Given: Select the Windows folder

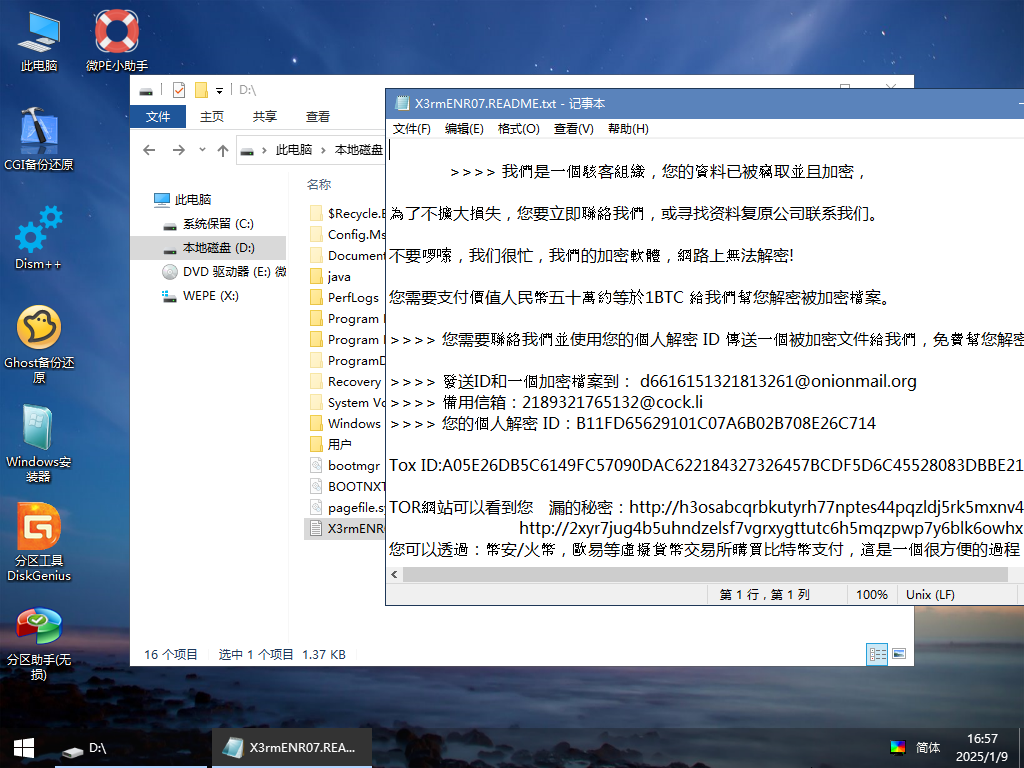Looking at the screenshot, I should (x=345, y=423).
